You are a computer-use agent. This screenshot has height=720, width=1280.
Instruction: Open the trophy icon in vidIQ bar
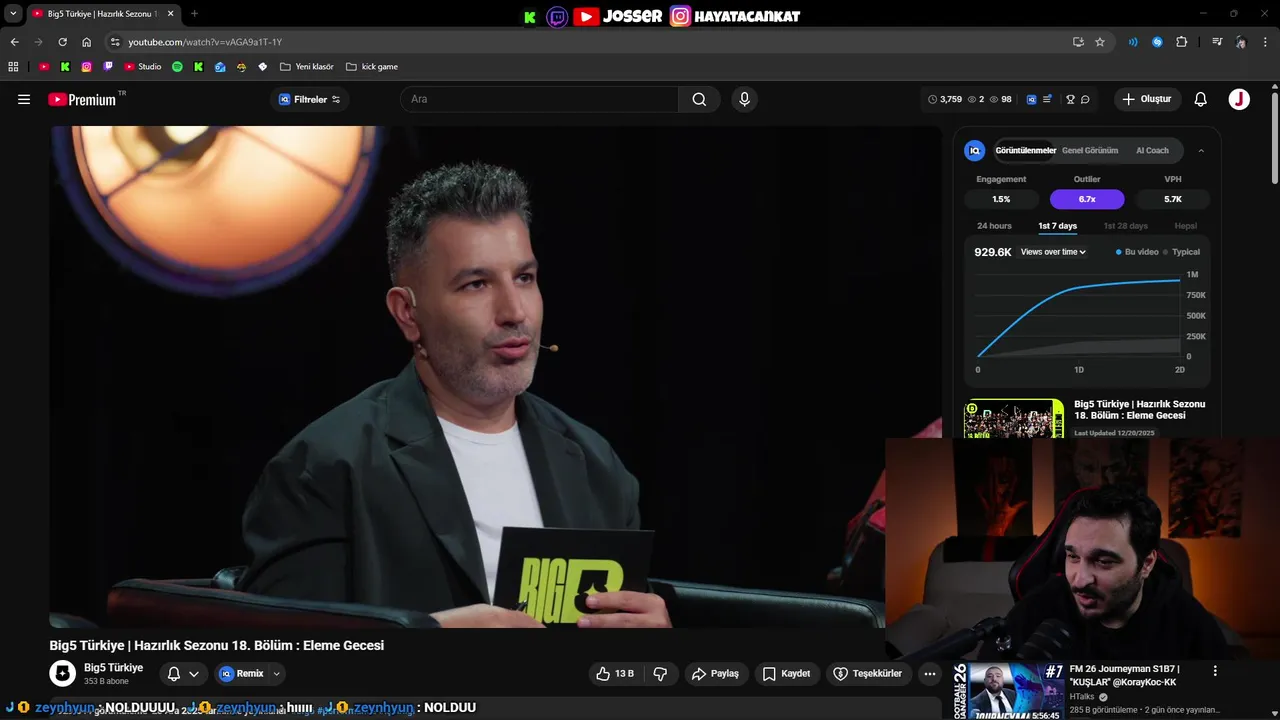click(x=1070, y=99)
